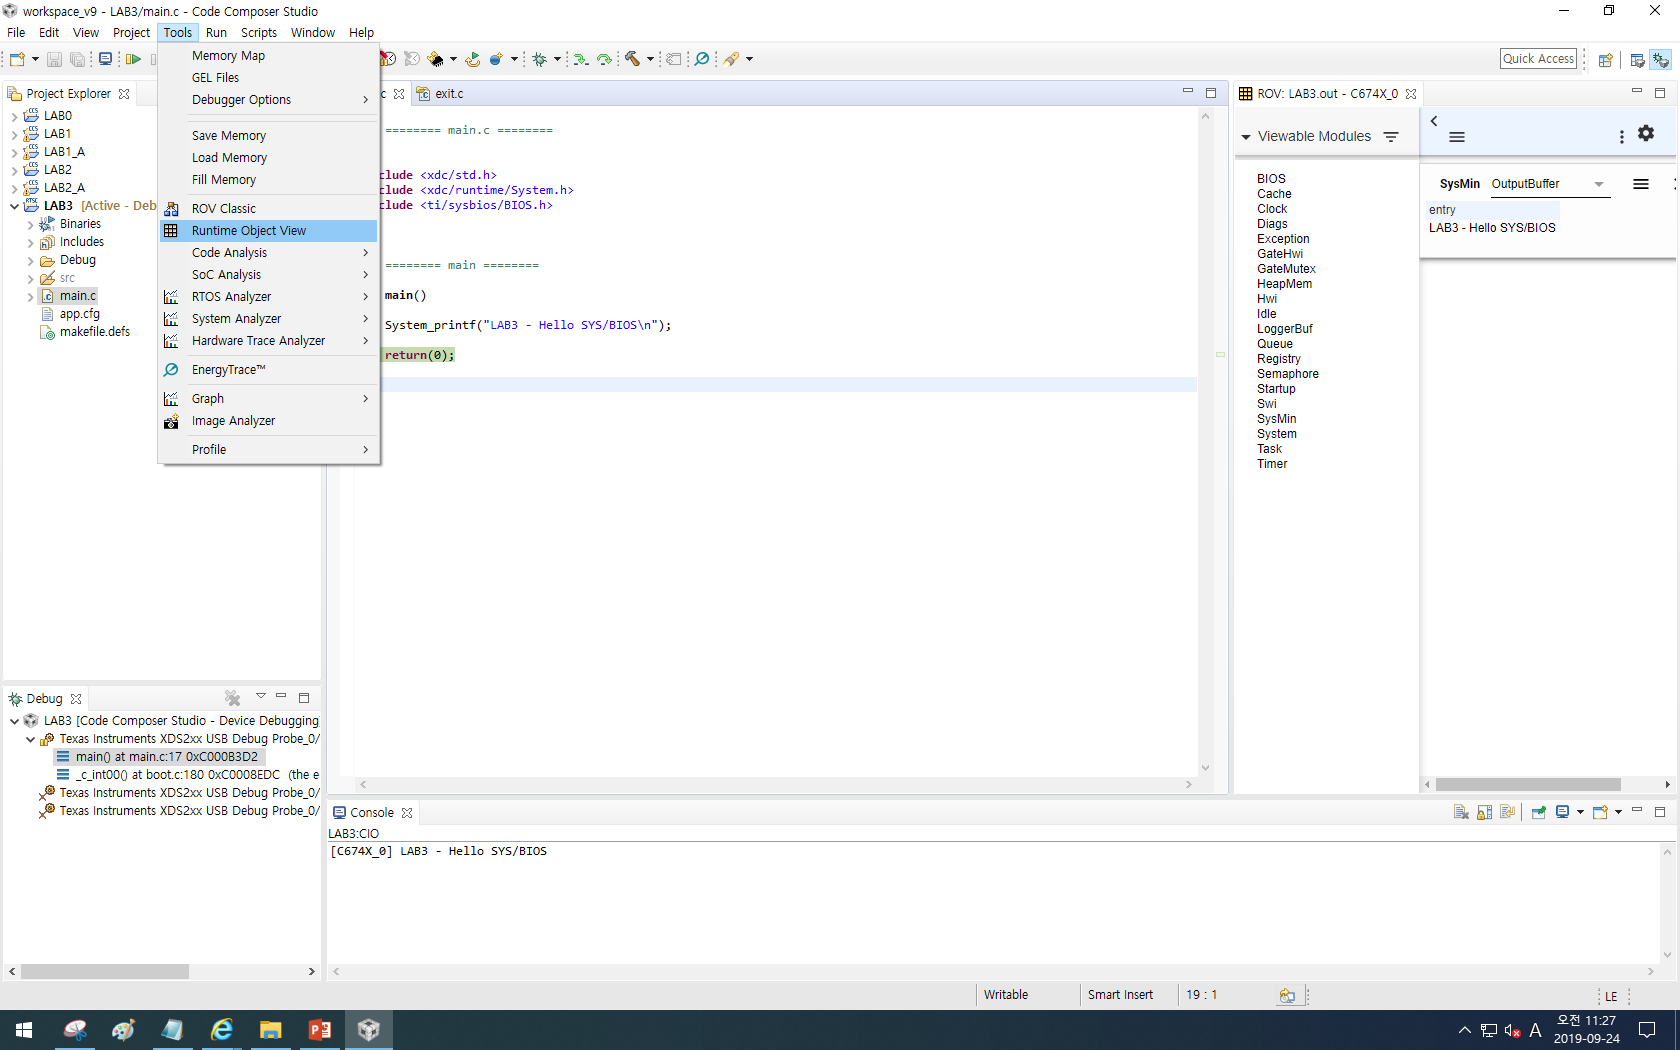Click the CCS Debug perspective icon
1680x1050 pixels.
pyautogui.click(x=1661, y=60)
